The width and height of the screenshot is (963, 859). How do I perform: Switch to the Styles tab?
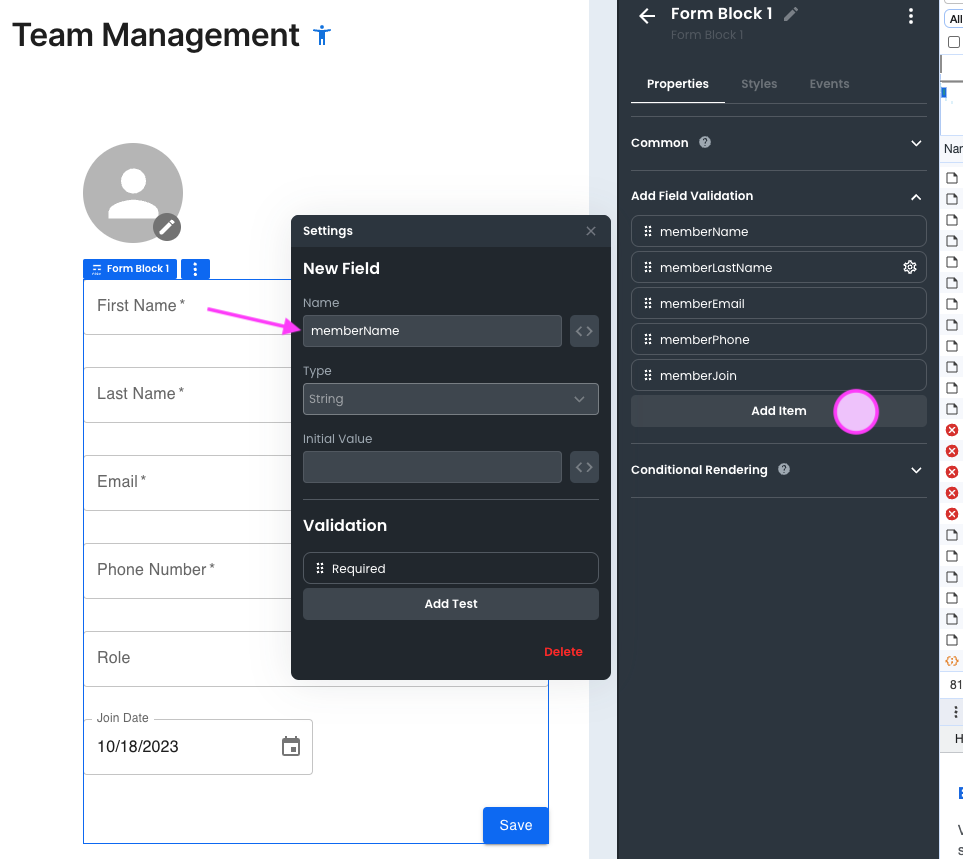tap(759, 84)
